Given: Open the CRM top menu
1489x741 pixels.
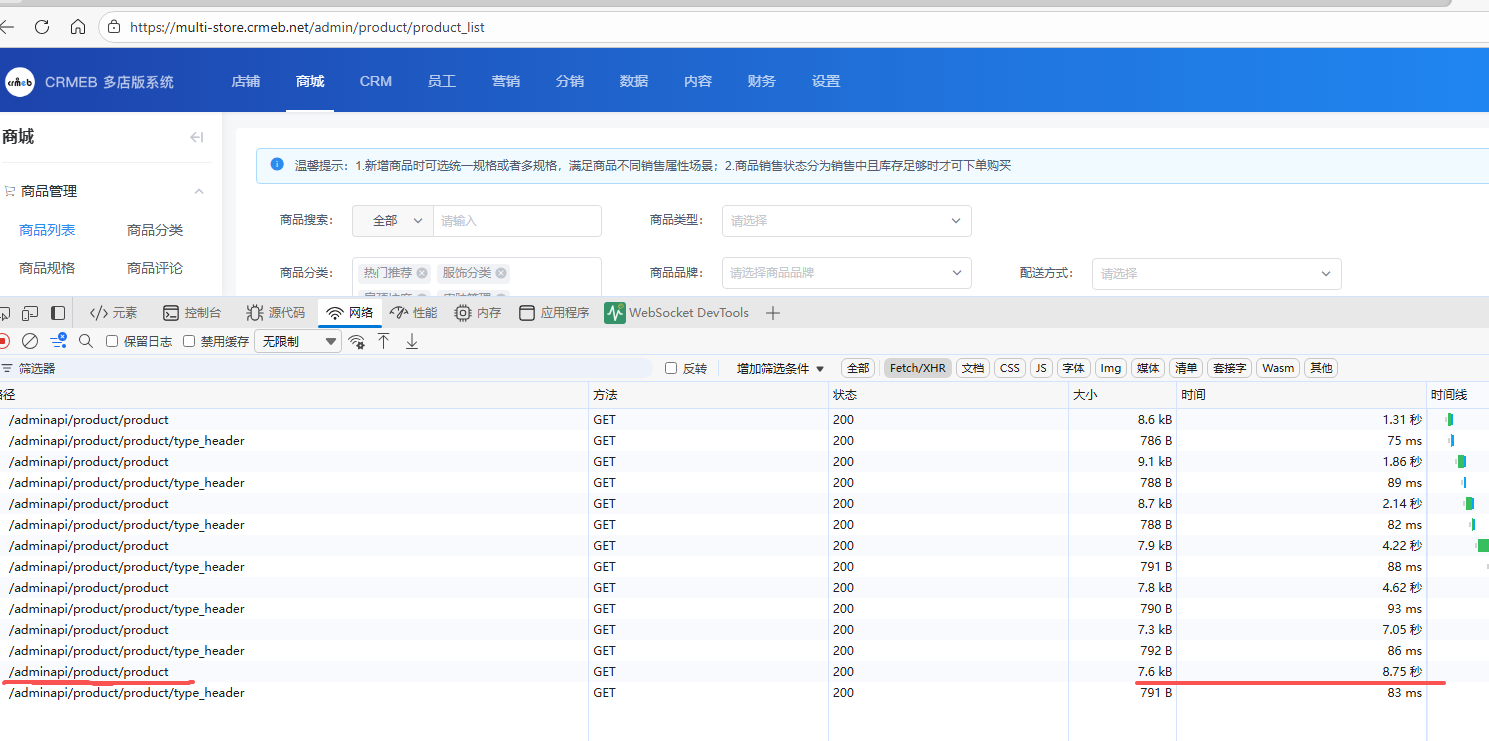Looking at the screenshot, I should 376,81.
